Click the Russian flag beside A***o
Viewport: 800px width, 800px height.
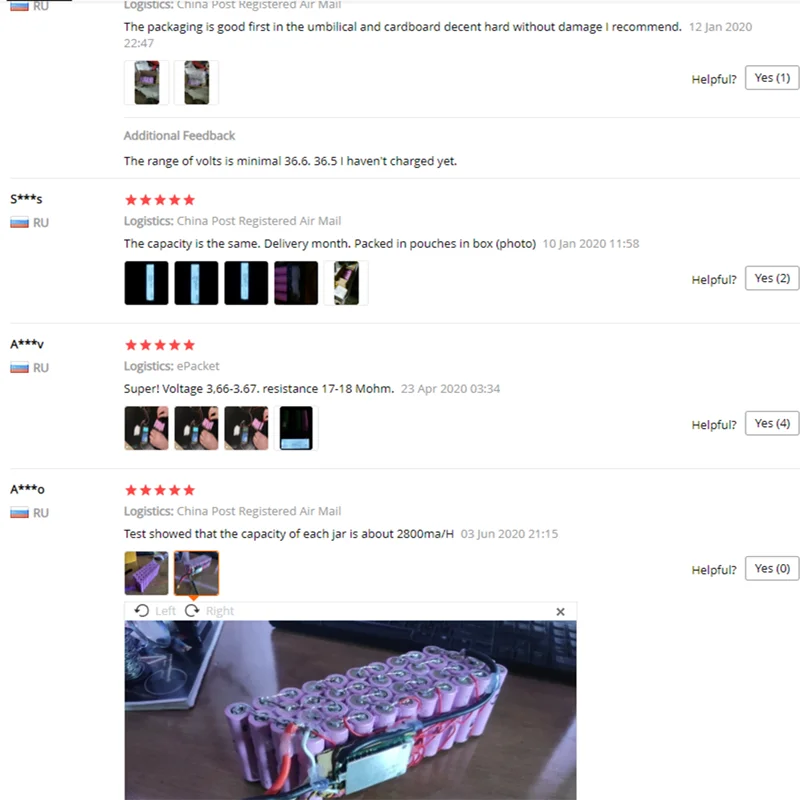(x=19, y=513)
